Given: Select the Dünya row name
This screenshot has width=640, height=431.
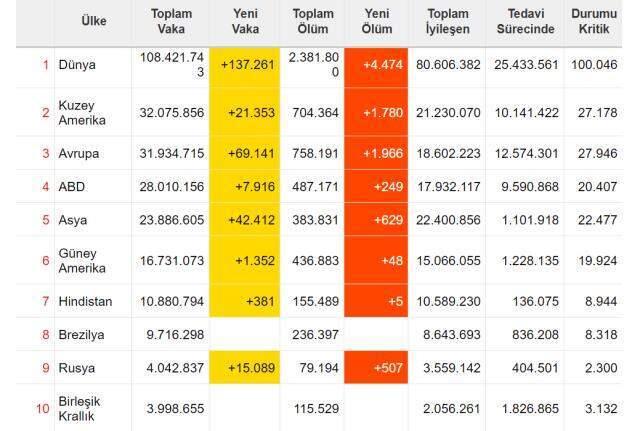Looking at the screenshot, I should point(77,64).
